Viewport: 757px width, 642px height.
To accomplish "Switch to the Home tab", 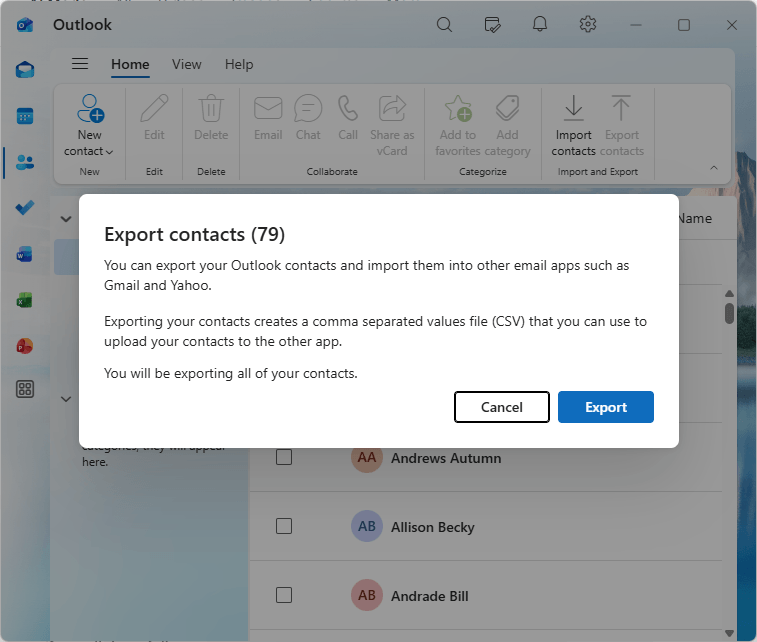I will pyautogui.click(x=130, y=65).
